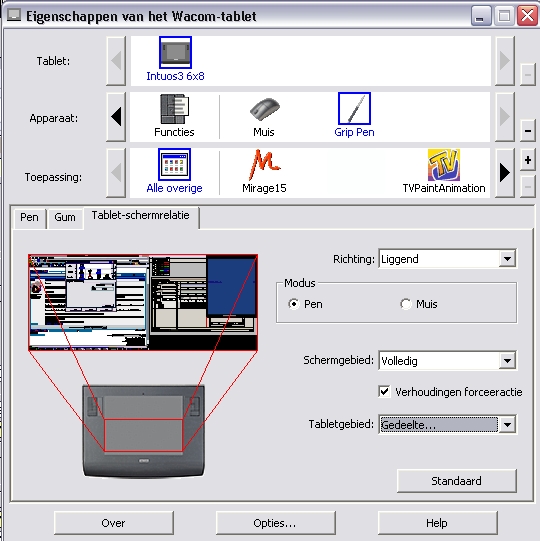Screen dimensions: 540x541
Task: Select the Pen mode radio button
Action: [x=294, y=304]
